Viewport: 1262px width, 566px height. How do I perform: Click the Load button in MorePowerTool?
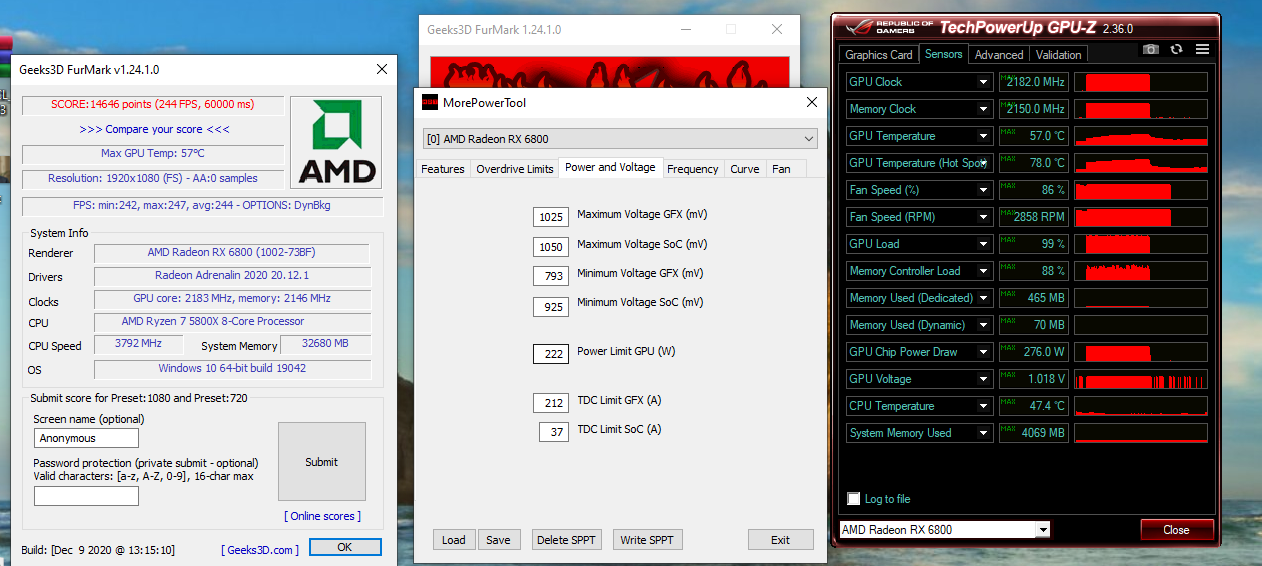coord(454,540)
